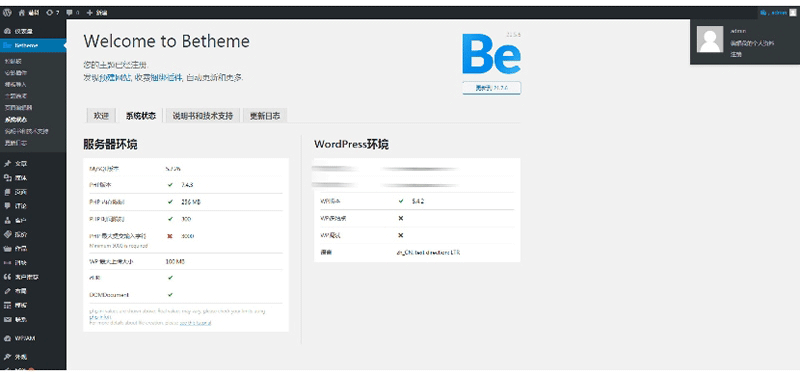The height and width of the screenshot is (374, 800).
Task: Open the WordPress logo menu
Action: [8, 12]
